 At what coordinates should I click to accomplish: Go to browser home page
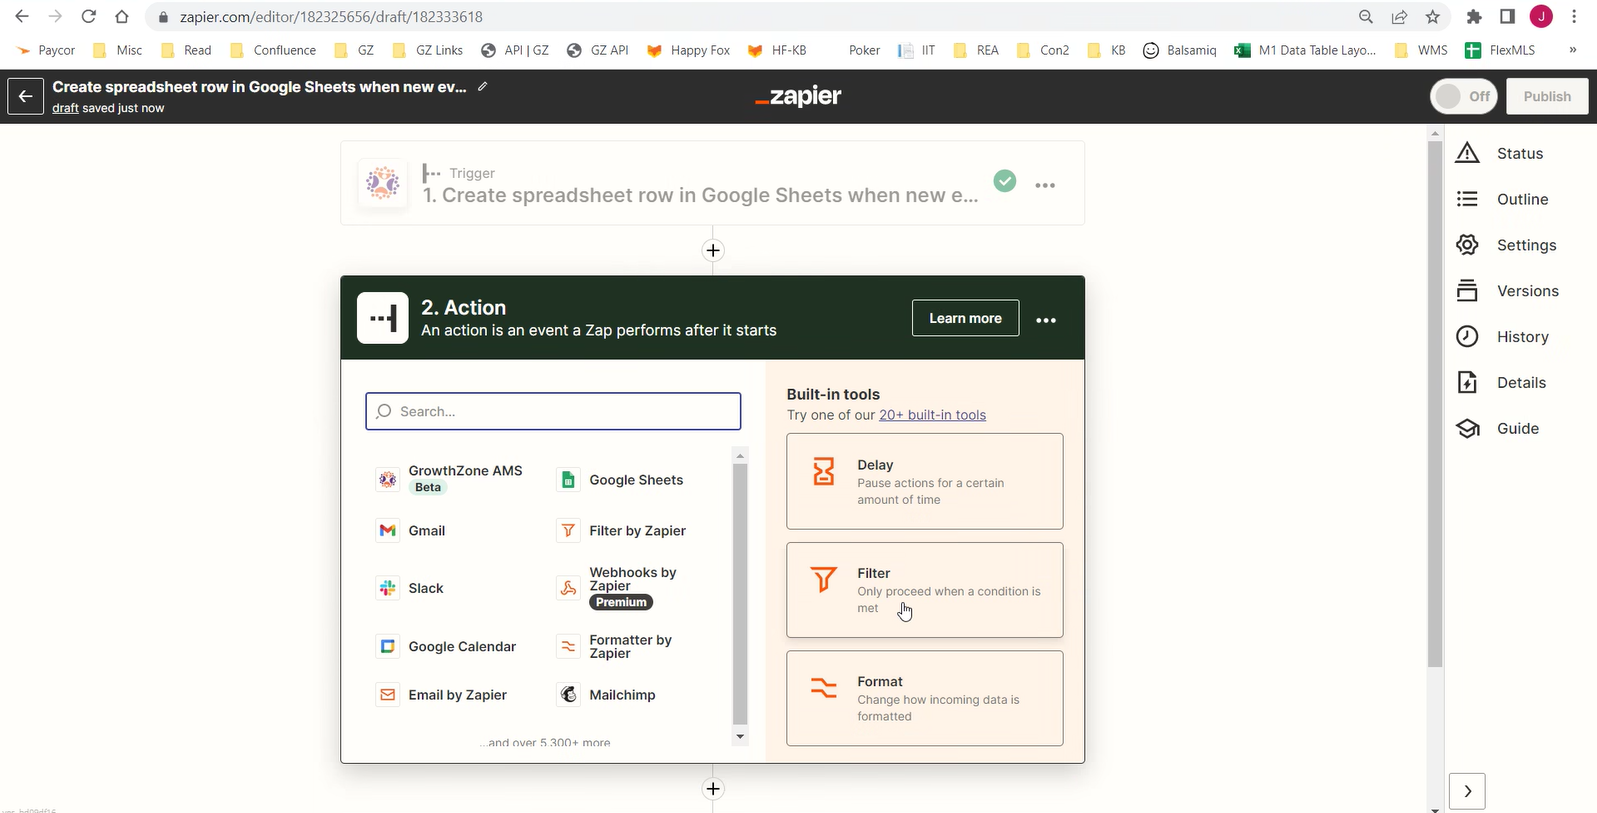coord(121,17)
